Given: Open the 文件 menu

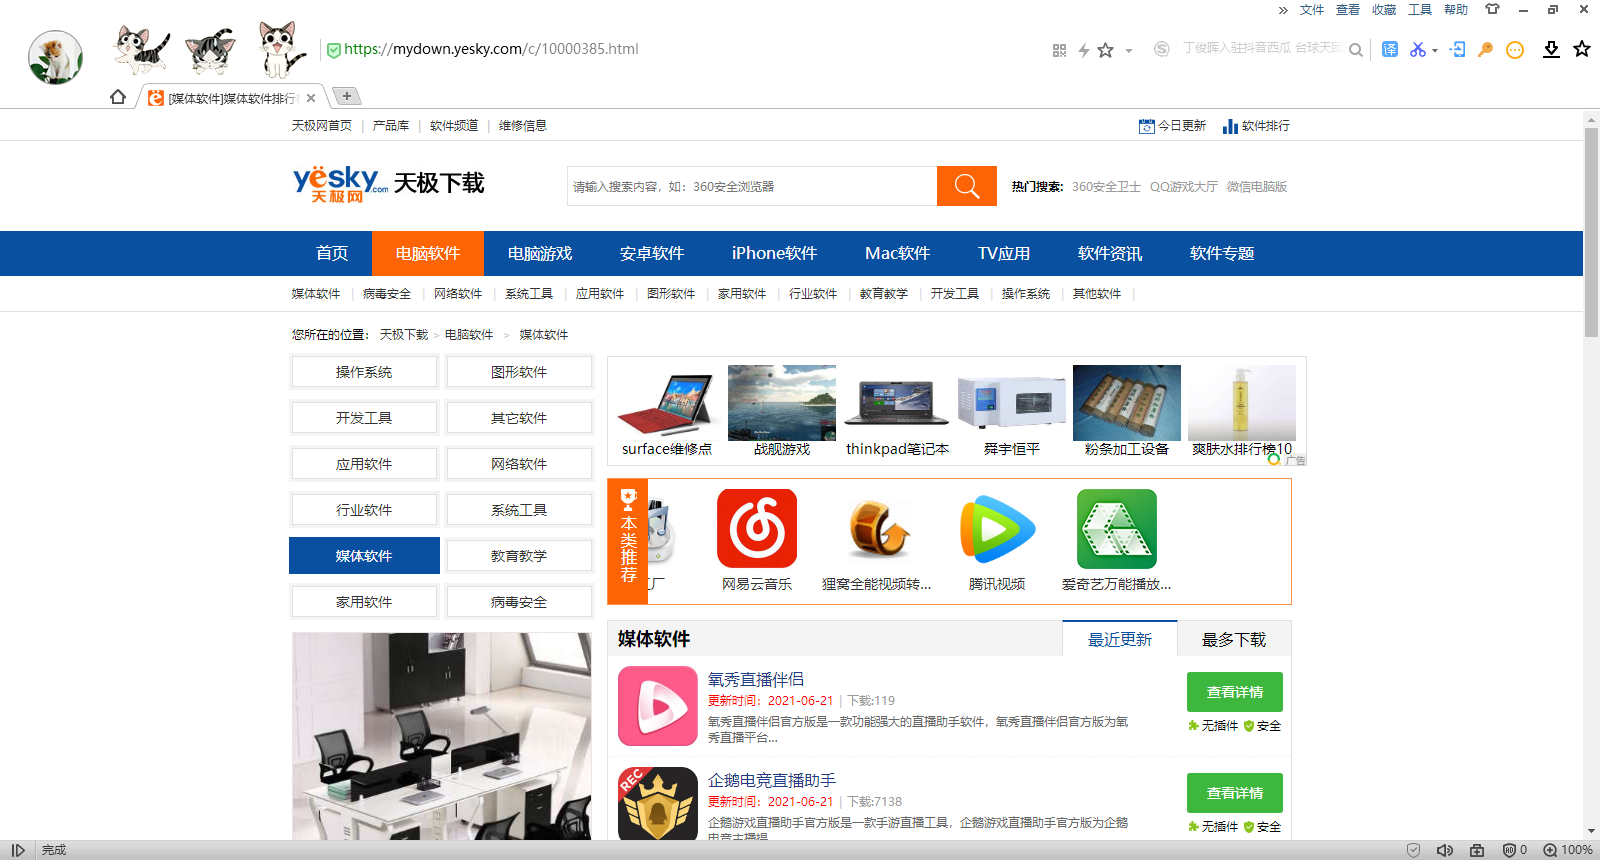Looking at the screenshot, I should point(1312,10).
